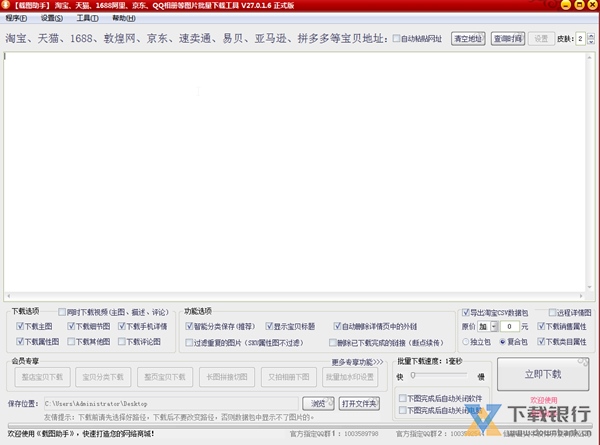600x445 pixels.
Task: Maximize the window via title bar
Action: pos(579,5)
